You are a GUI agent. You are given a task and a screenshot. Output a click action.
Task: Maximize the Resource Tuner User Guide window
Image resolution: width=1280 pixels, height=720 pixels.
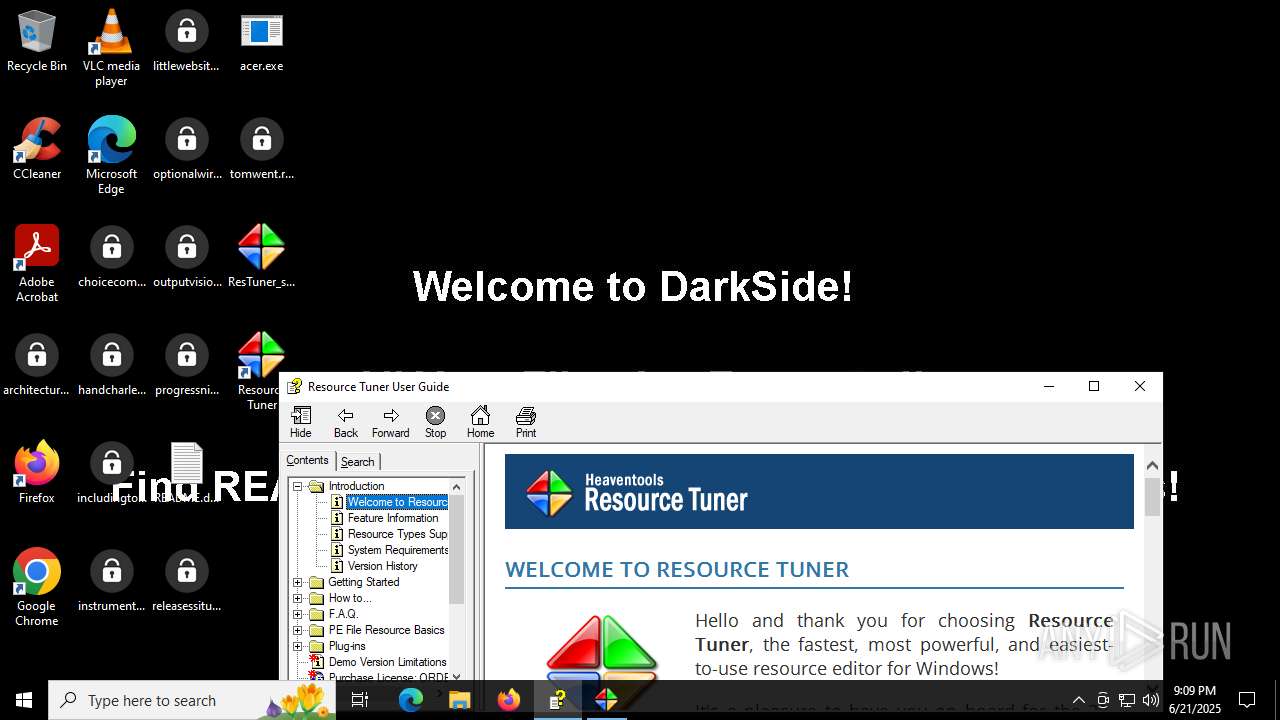coord(1094,386)
